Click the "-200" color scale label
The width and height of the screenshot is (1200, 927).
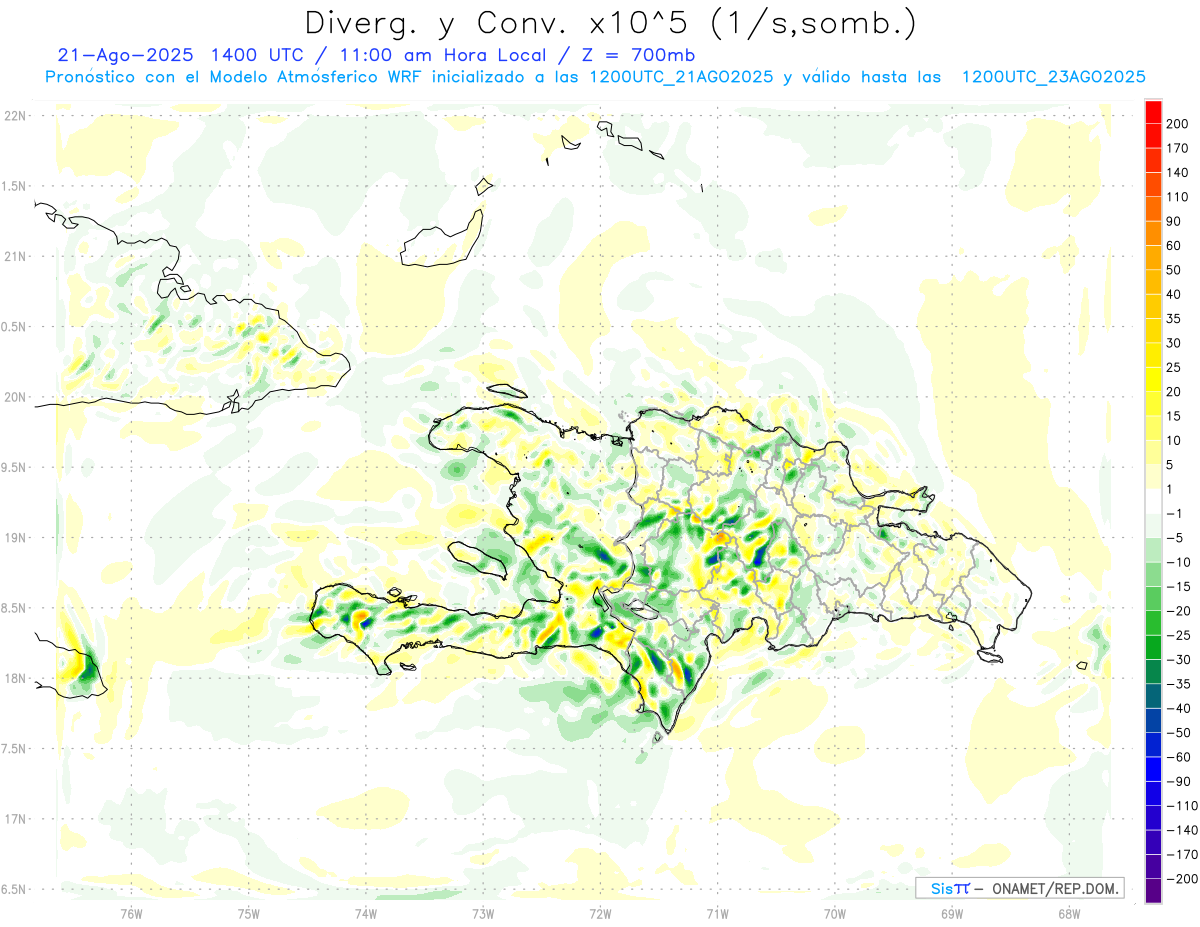point(1182,879)
